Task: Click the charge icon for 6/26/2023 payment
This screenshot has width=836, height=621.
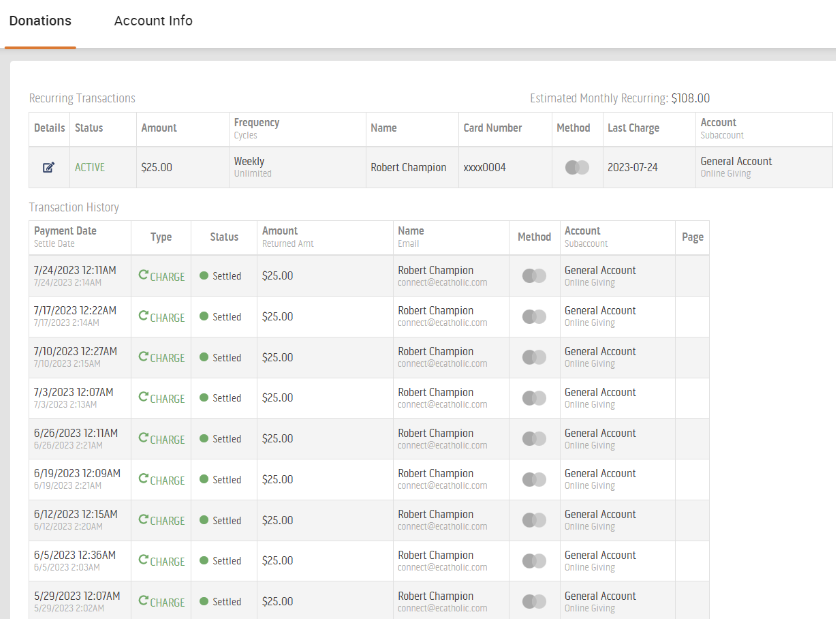Action: (144, 438)
